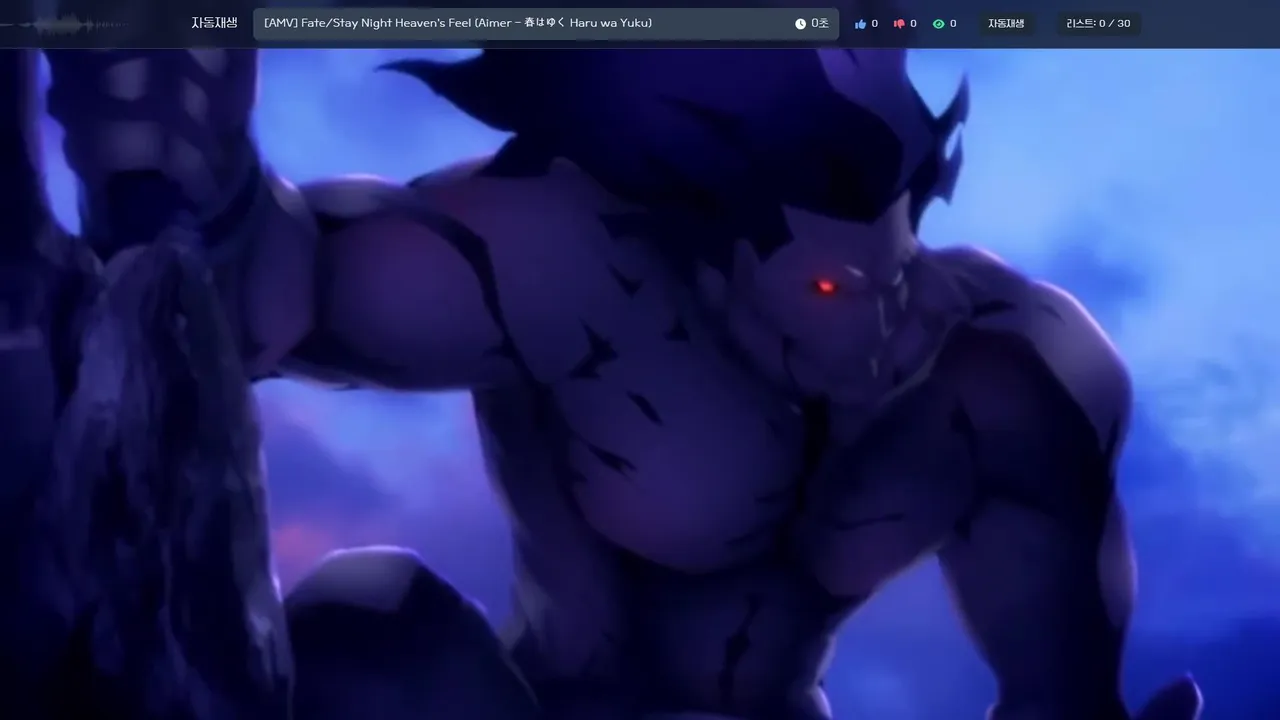Click the red thumbs-down dislike icon
The width and height of the screenshot is (1280, 720).
click(898, 24)
